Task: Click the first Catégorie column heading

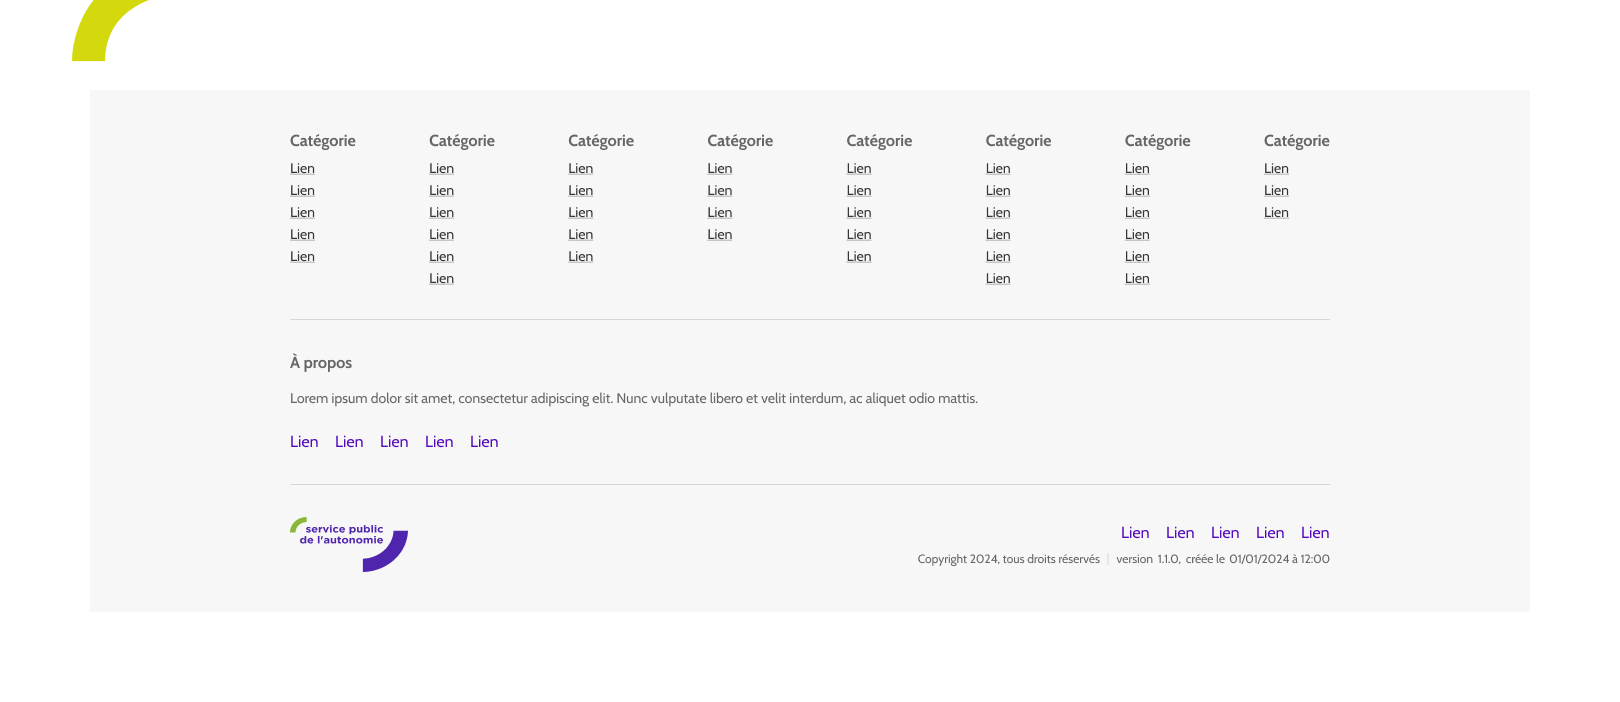Action: click(x=322, y=141)
